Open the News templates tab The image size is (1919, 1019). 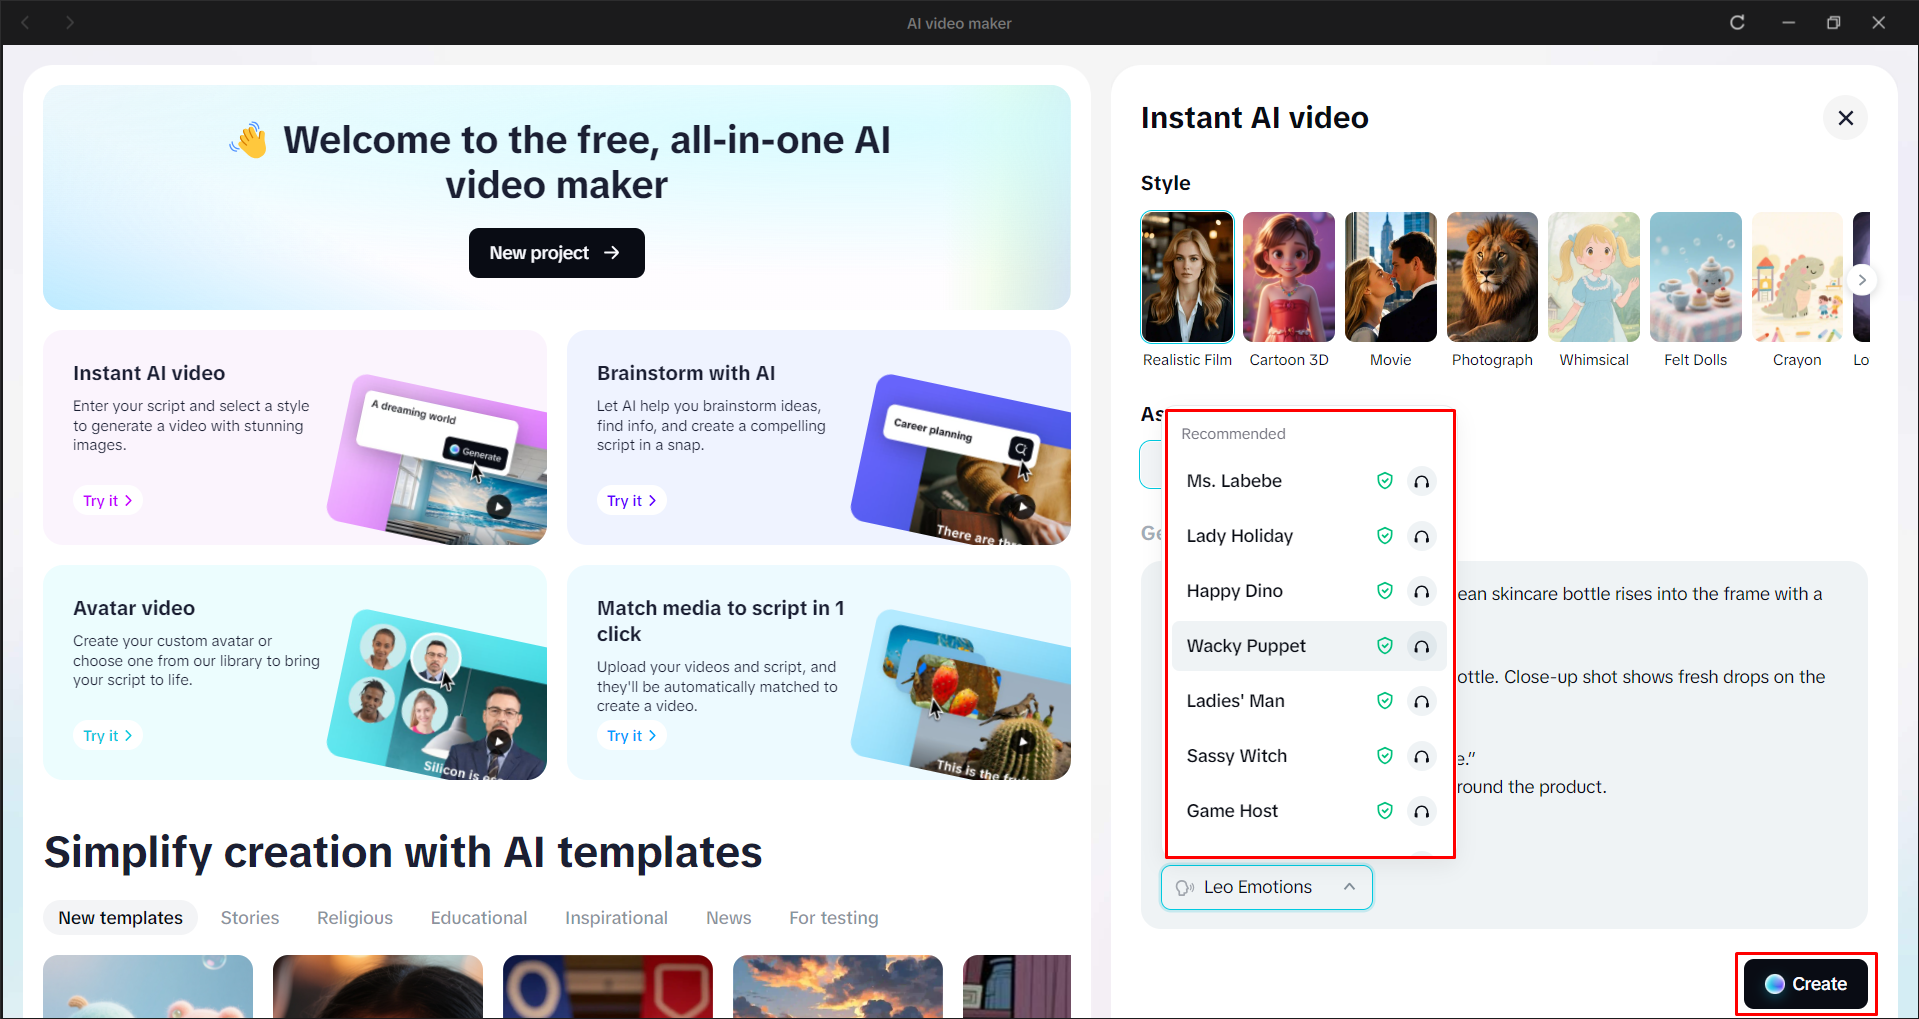coord(728,918)
